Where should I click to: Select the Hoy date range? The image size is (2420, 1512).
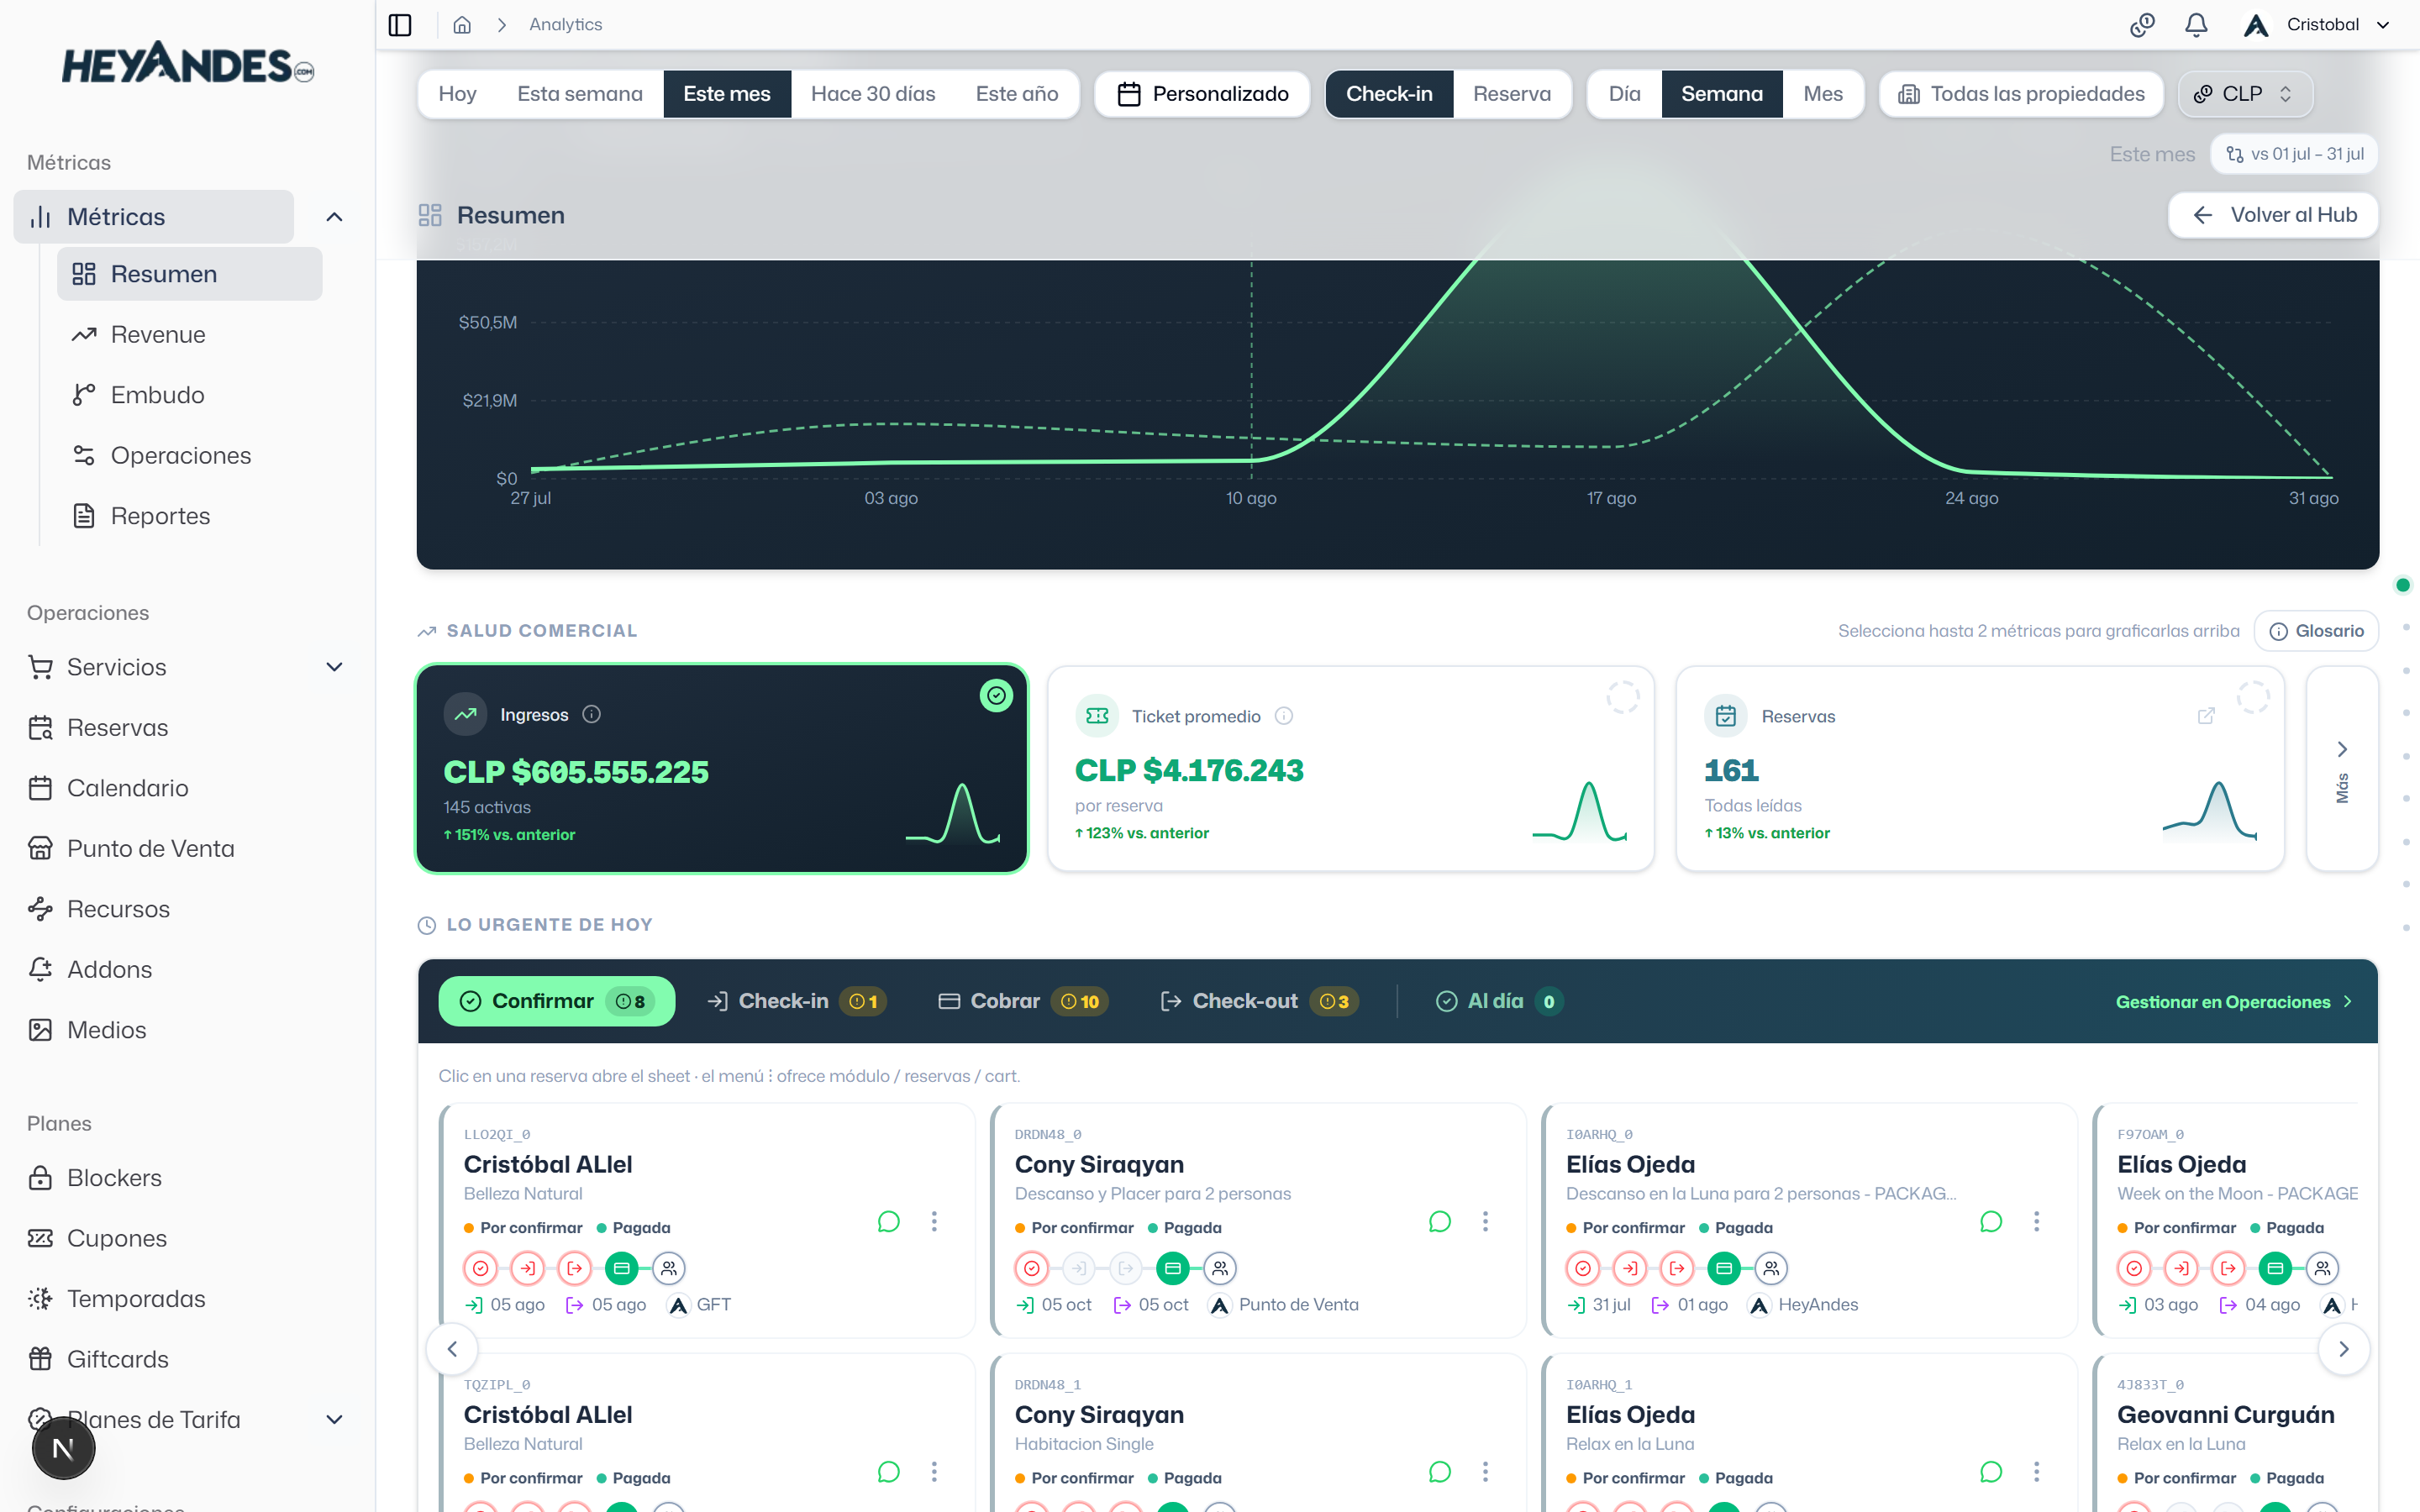point(457,93)
